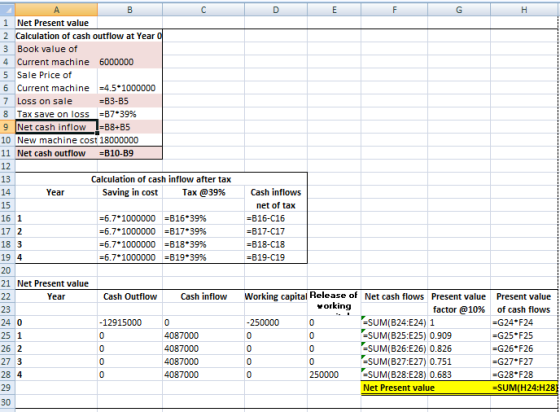Click the 'Cash Outflow' header cell
This screenshot has width=560, height=412.
coord(130,296)
